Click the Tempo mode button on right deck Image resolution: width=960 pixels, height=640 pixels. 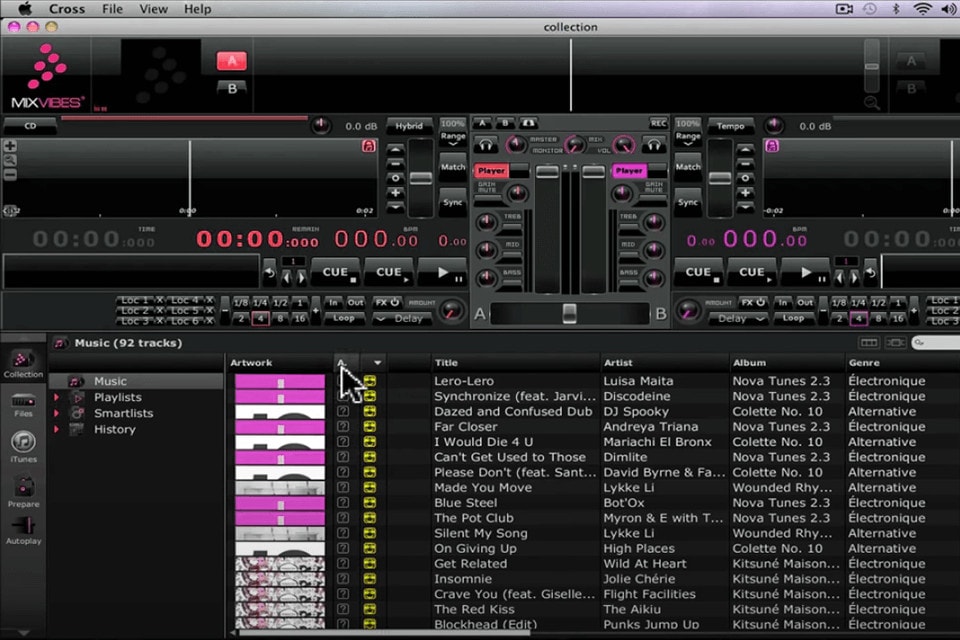point(730,126)
